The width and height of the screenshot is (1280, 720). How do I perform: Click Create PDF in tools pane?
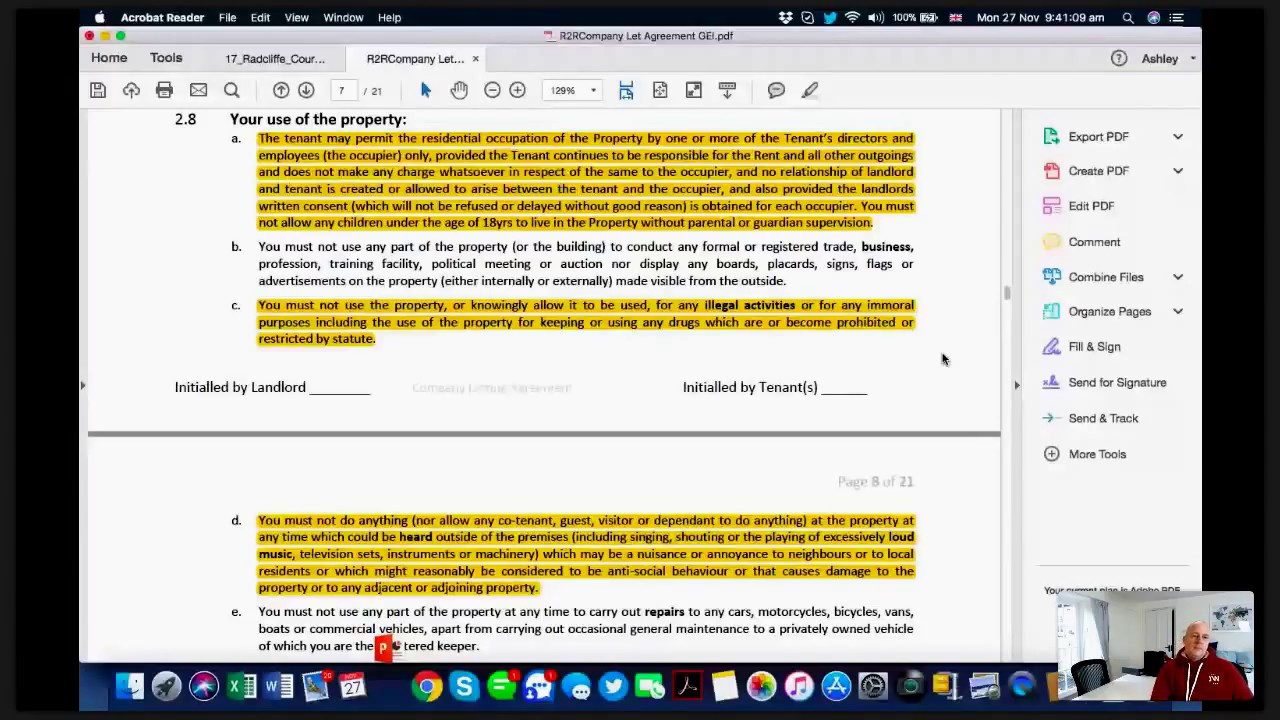point(1098,171)
